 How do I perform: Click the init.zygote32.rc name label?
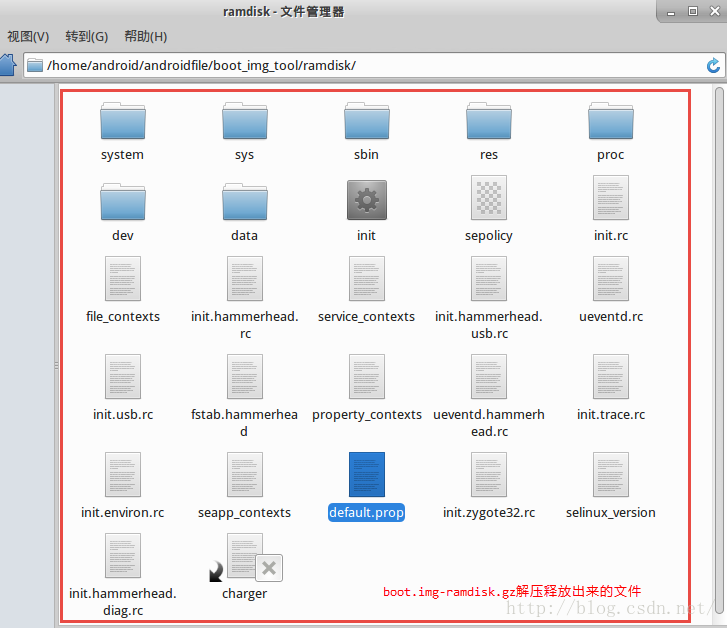click(x=489, y=513)
